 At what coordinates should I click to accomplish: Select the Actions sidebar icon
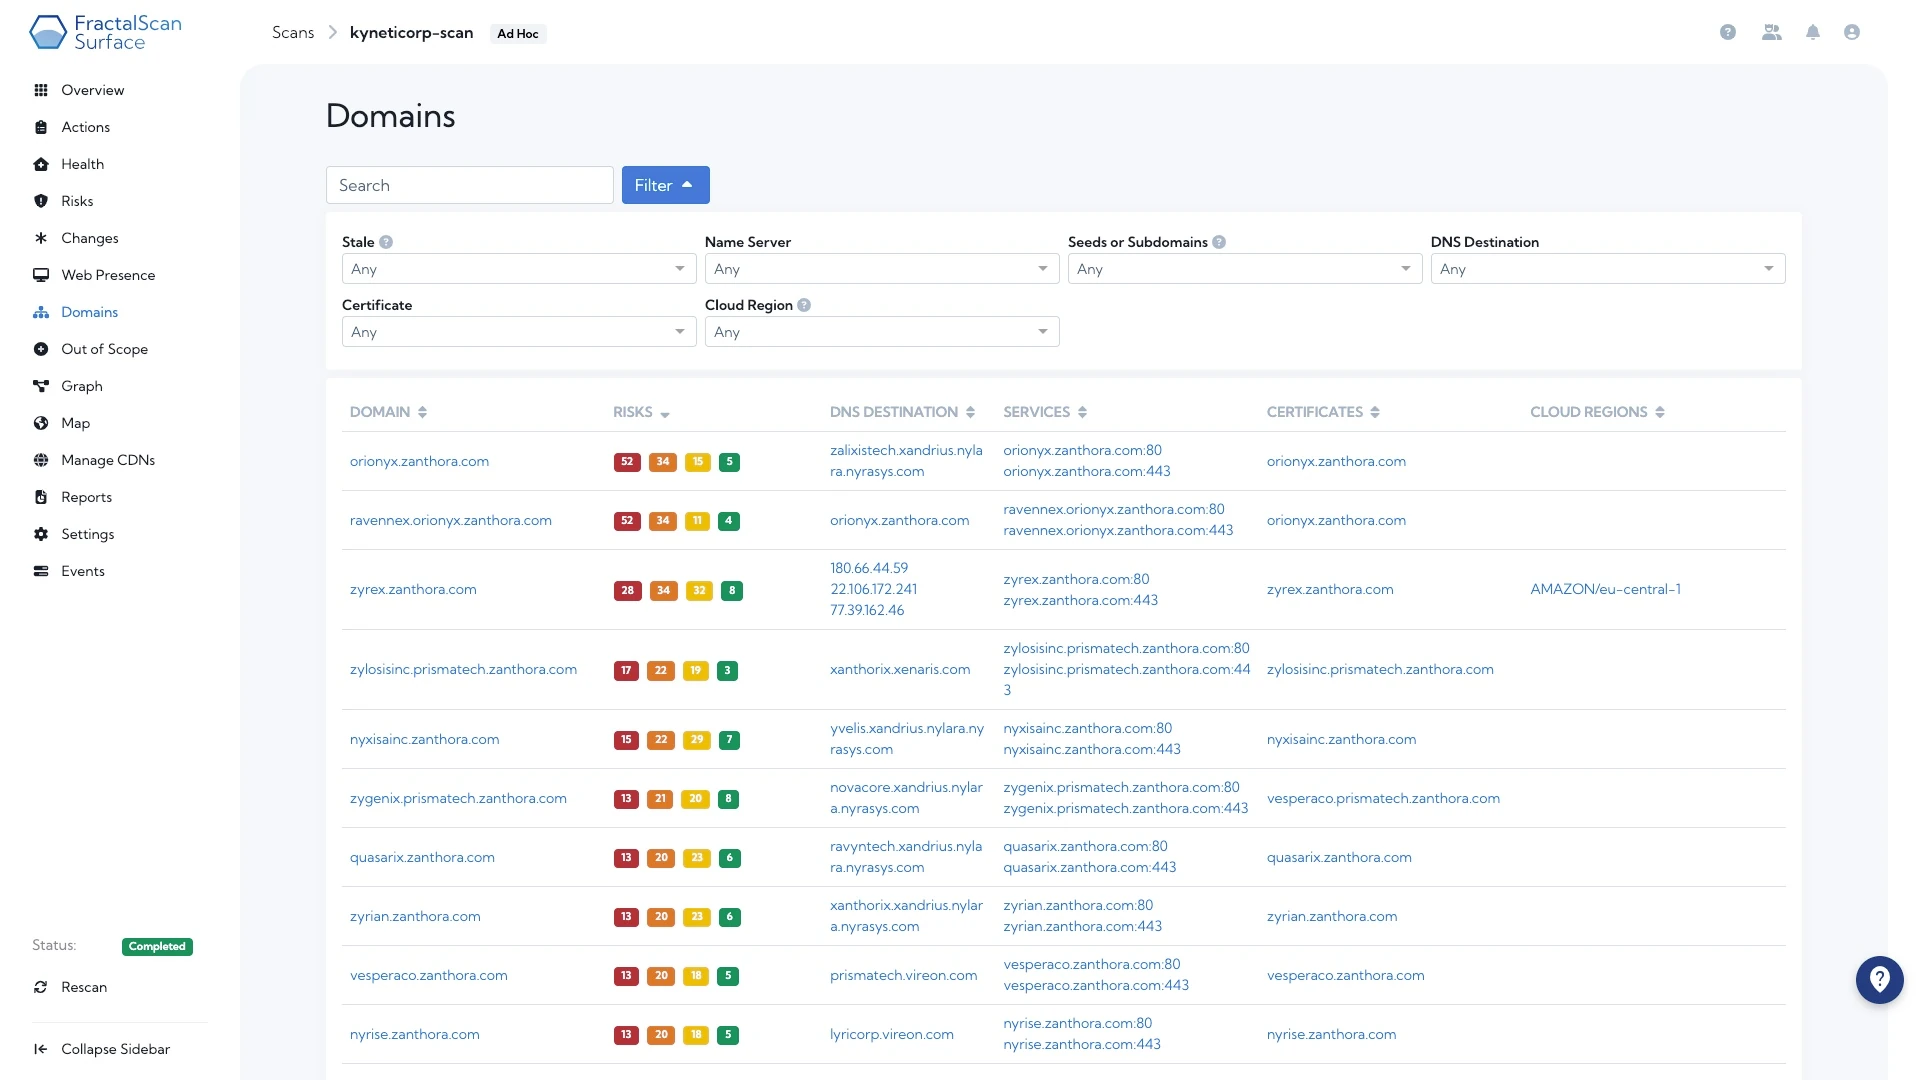[42, 127]
